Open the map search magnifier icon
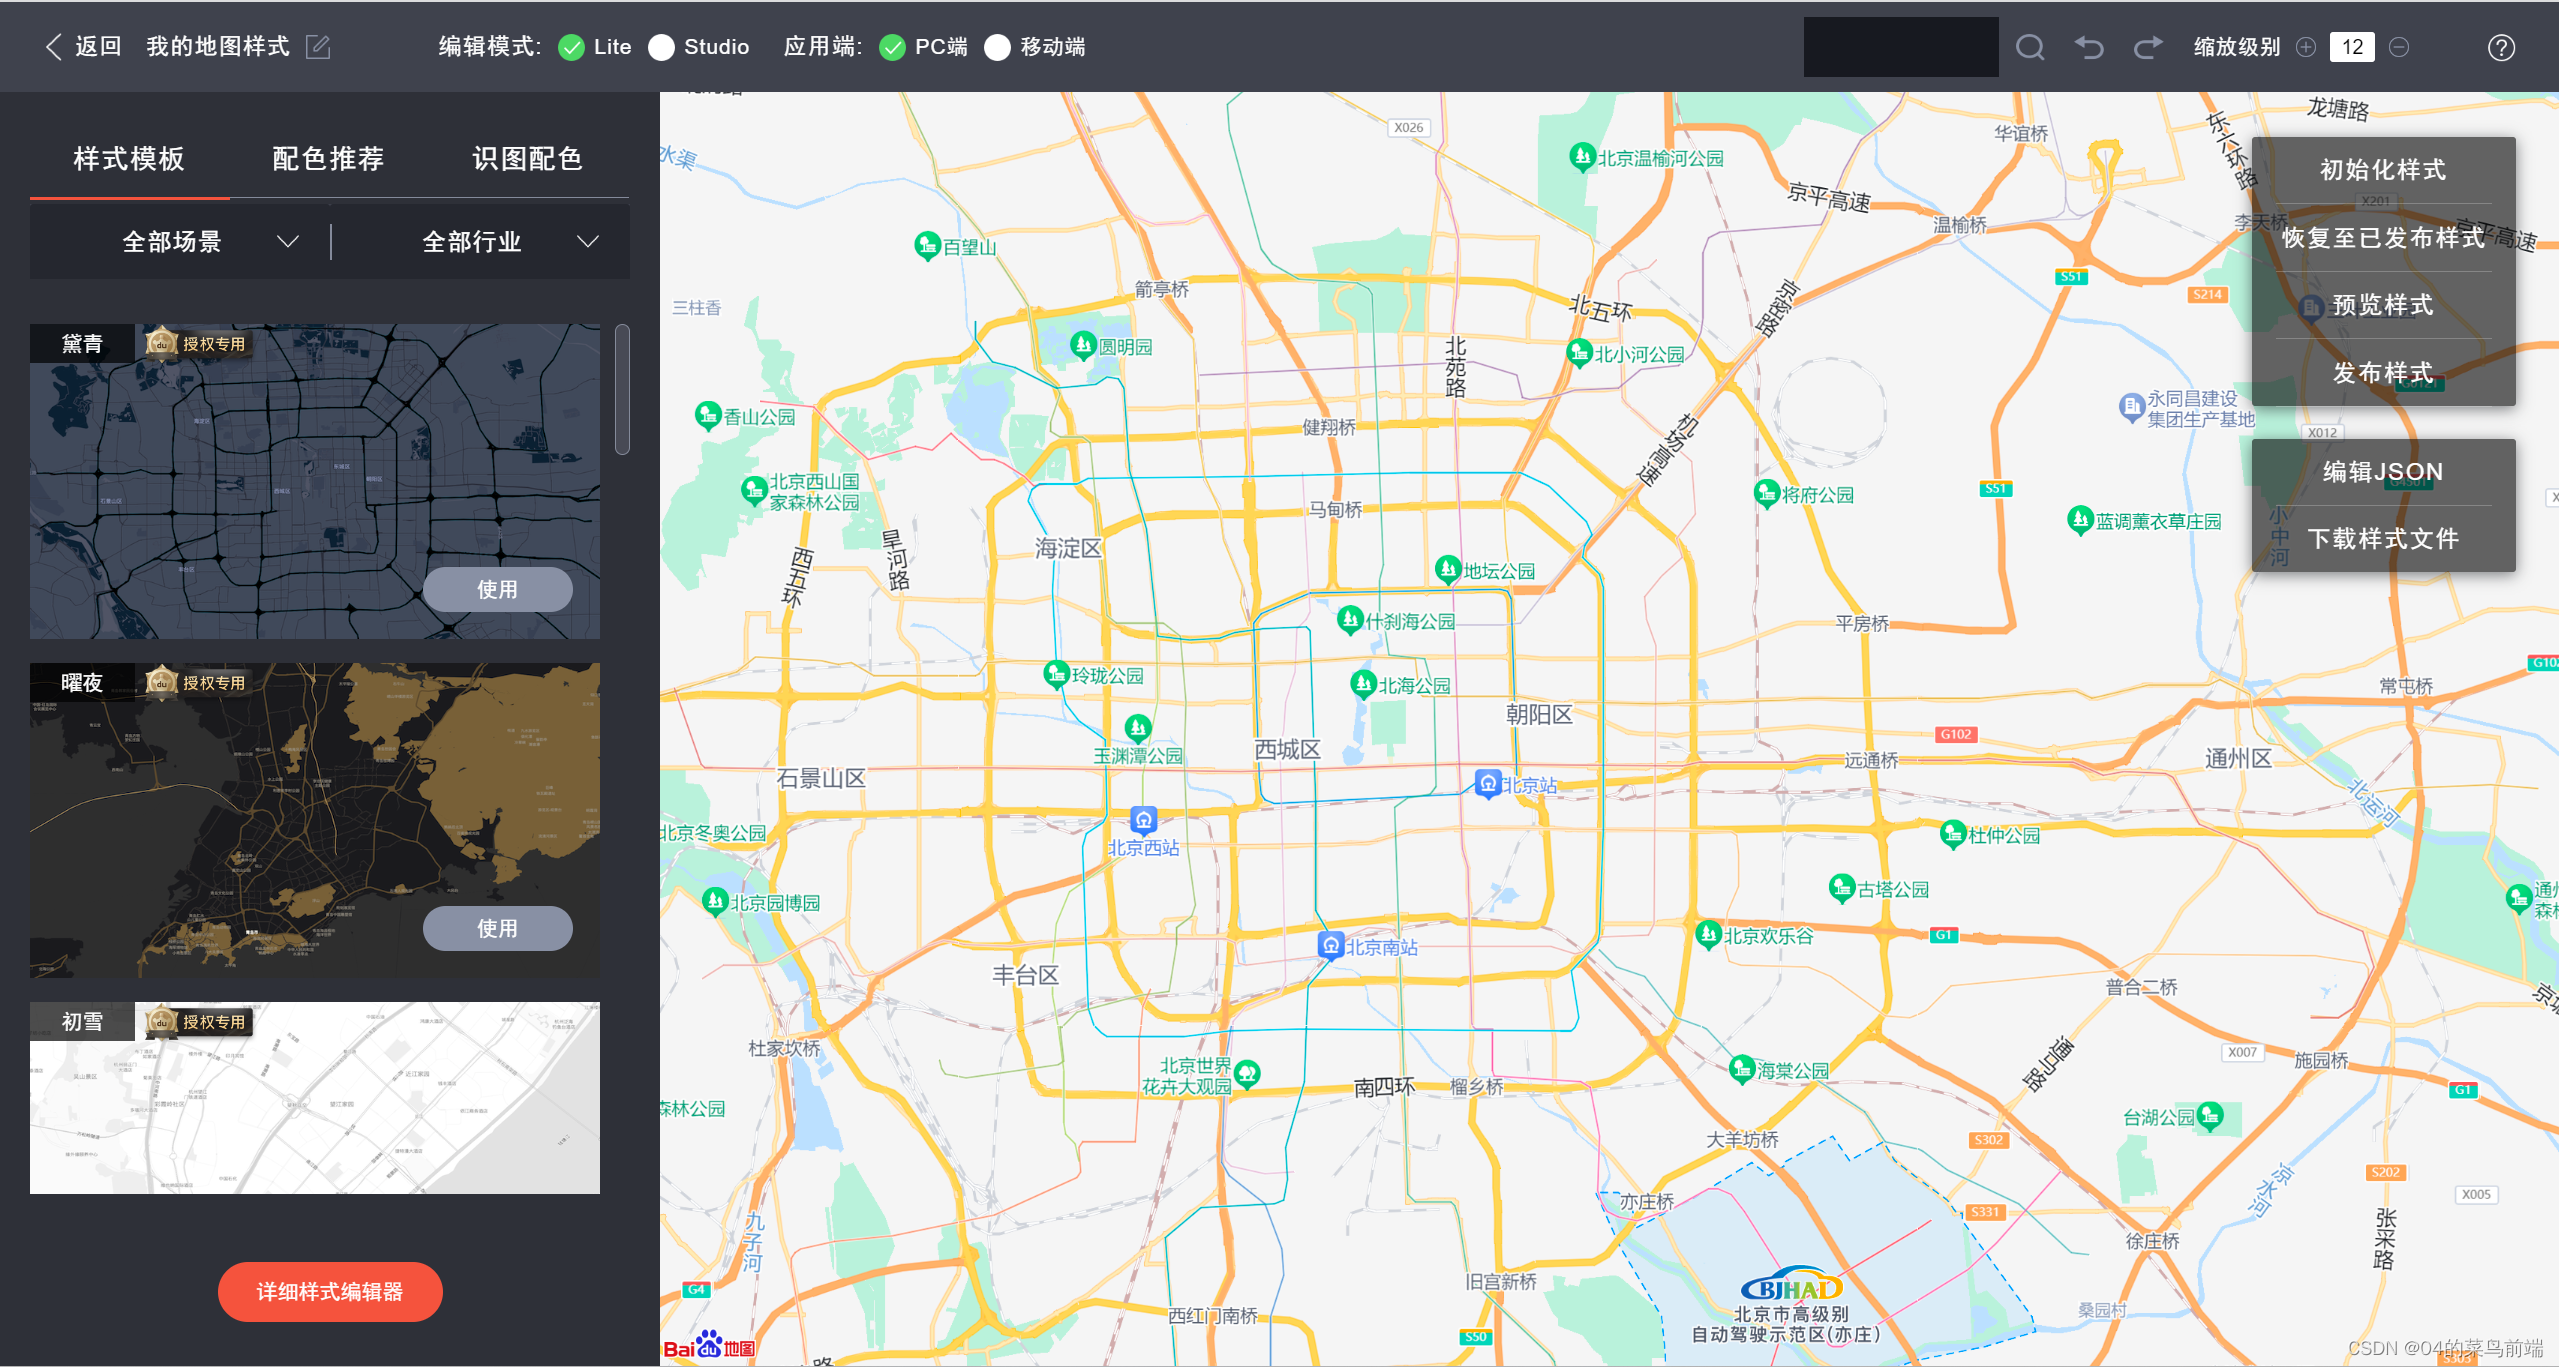The height and width of the screenshot is (1367, 2559). 2029,46
